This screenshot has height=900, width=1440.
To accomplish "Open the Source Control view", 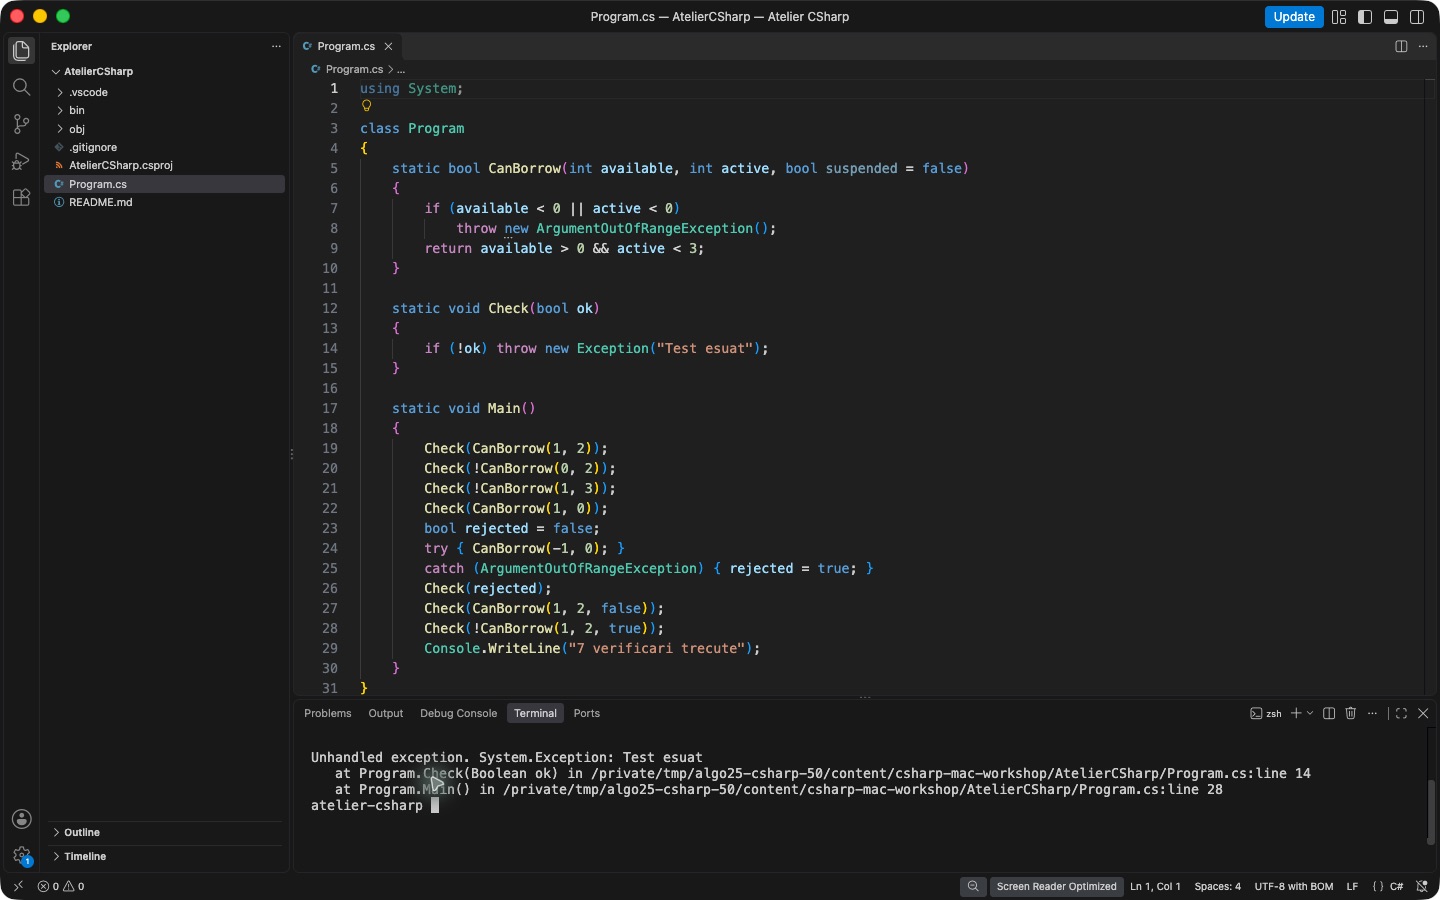I will pos(21,124).
